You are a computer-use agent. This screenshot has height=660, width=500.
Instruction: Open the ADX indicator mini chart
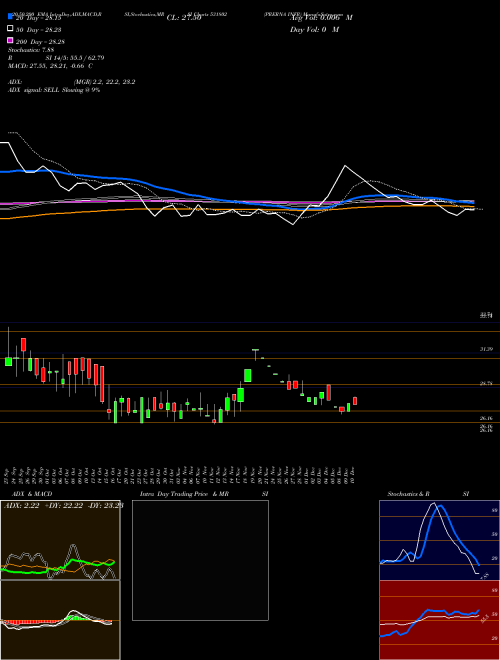(x=60, y=540)
